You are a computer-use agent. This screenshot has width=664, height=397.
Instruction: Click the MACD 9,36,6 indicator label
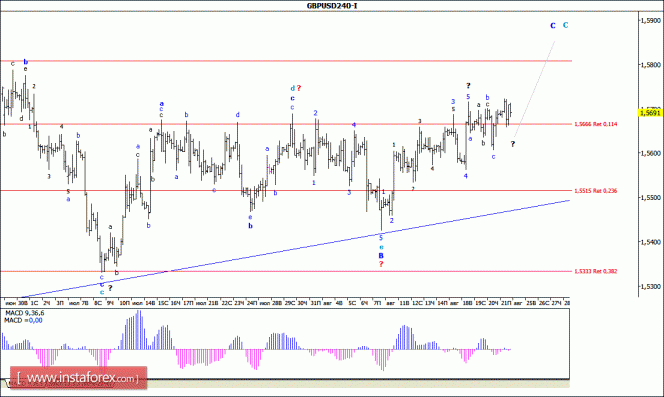point(24,313)
